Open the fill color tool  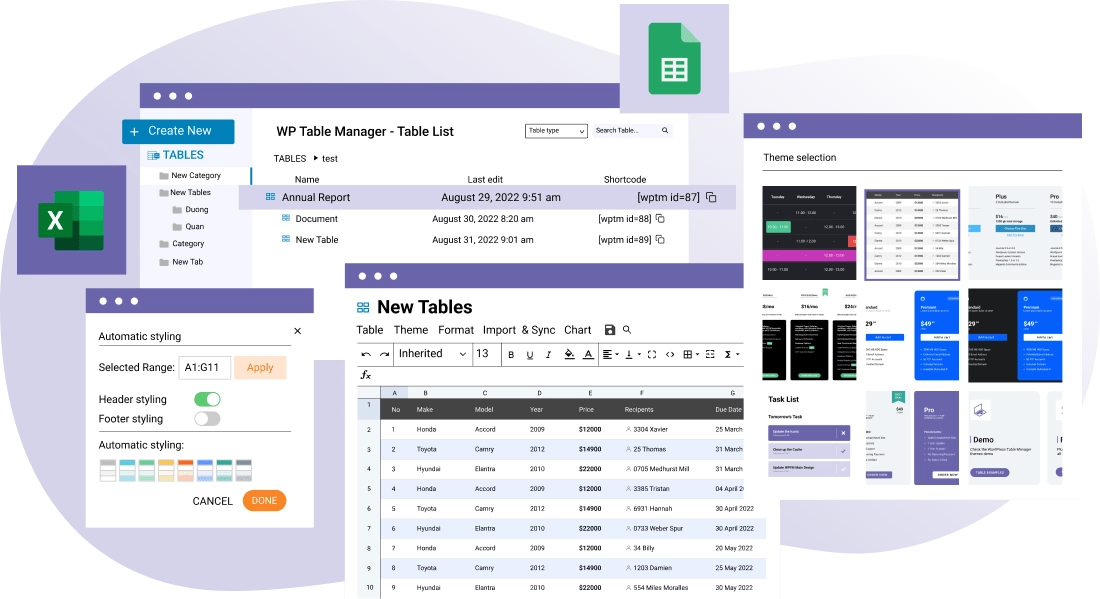[x=569, y=353]
